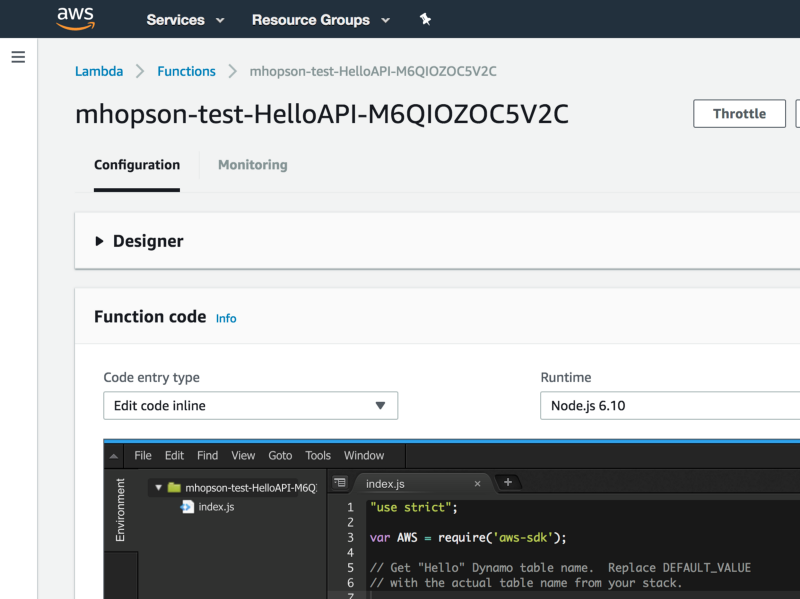Switch to the Monitoring tab
Viewport: 800px width, 599px height.
252,165
